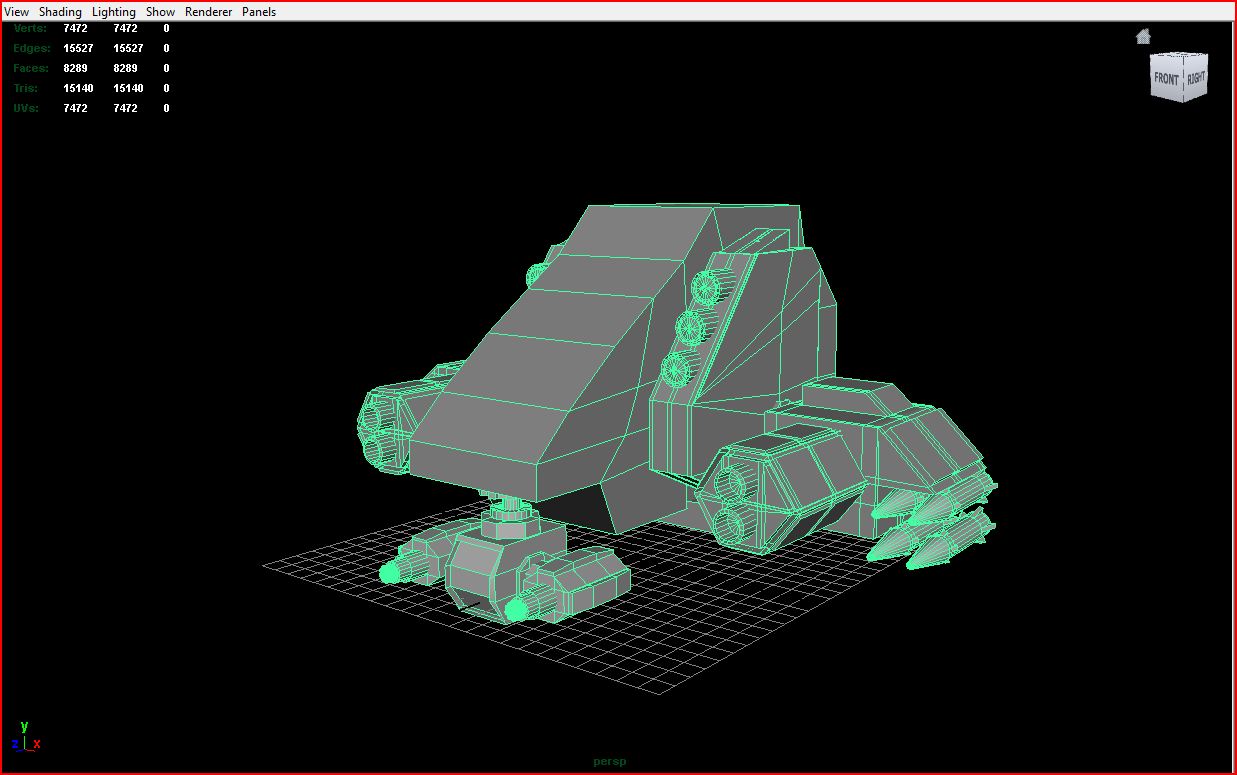The image size is (1237, 775).
Task: Click the ViewCube home icon
Action: [1143, 37]
